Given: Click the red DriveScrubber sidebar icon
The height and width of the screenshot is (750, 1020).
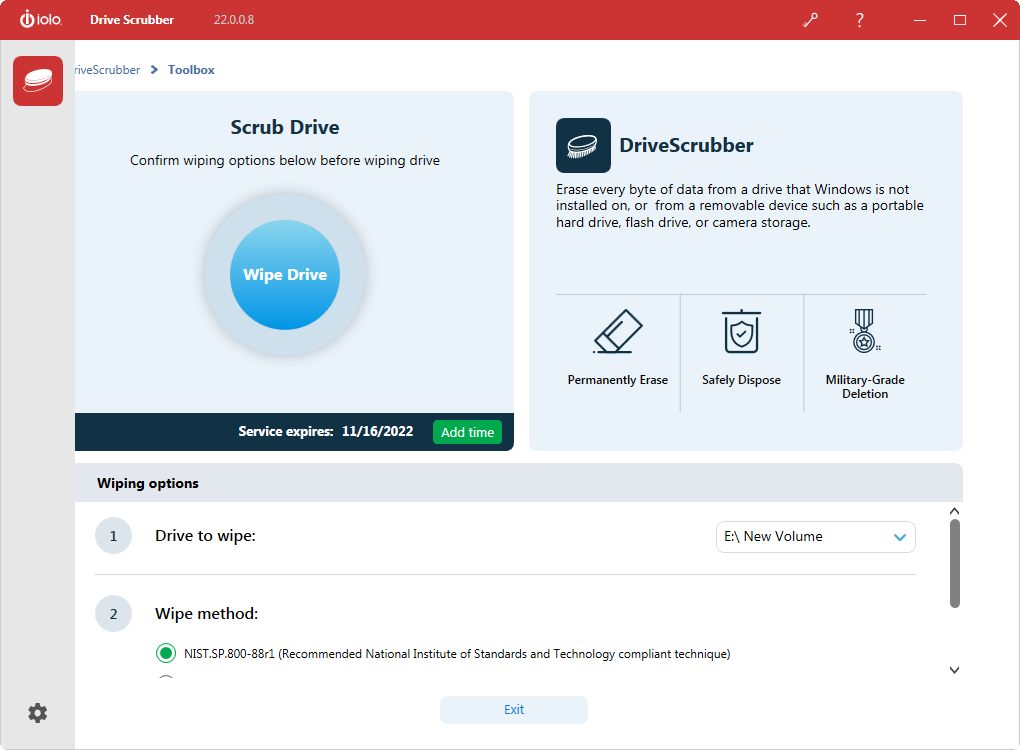Looking at the screenshot, I should [38, 81].
